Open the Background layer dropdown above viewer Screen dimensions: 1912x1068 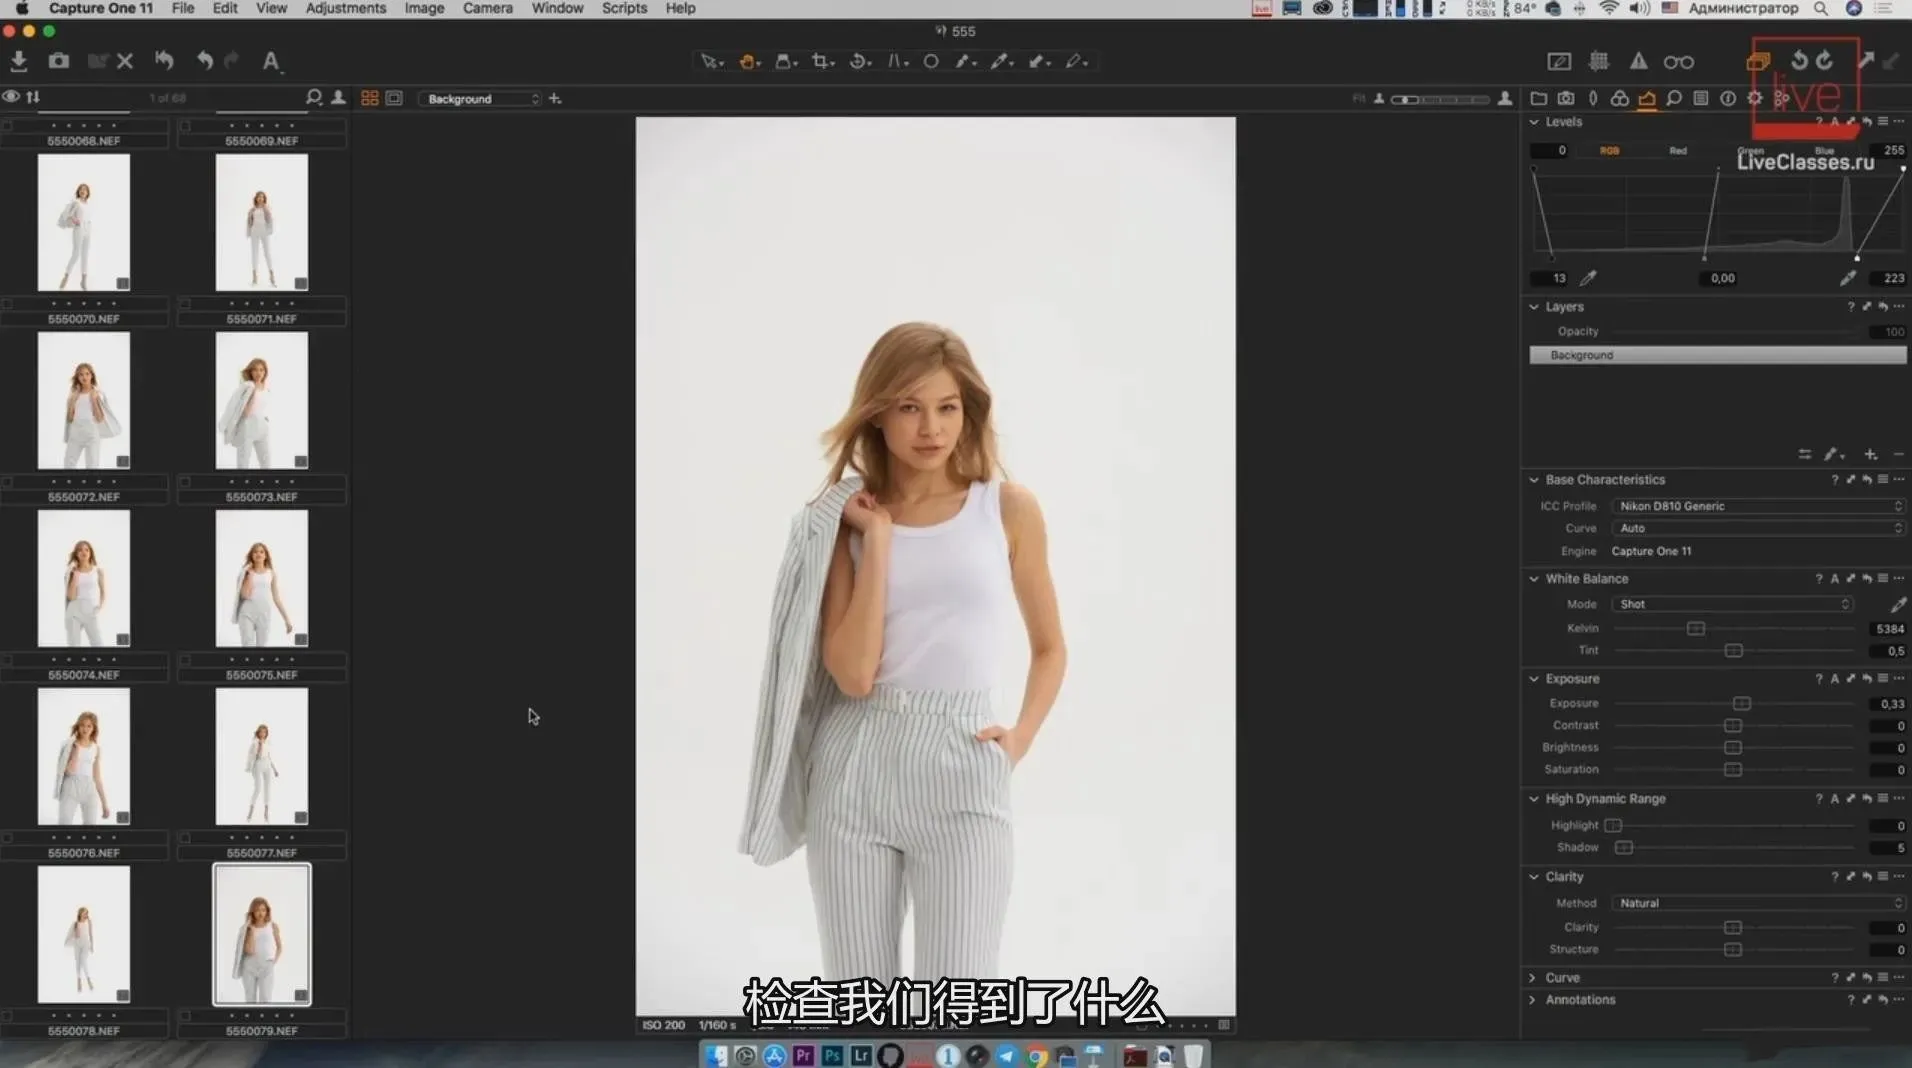pos(481,99)
